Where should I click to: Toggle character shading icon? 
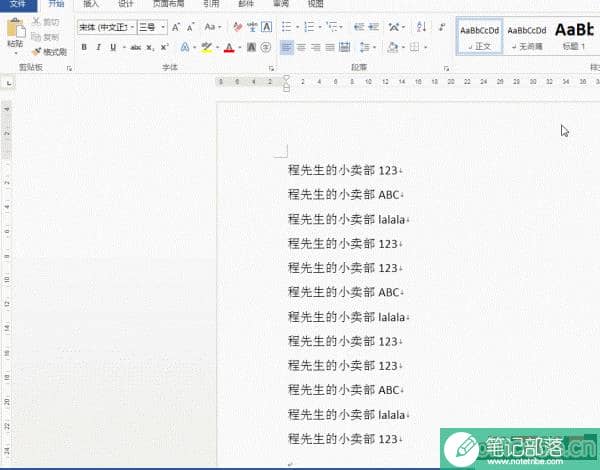(251, 47)
